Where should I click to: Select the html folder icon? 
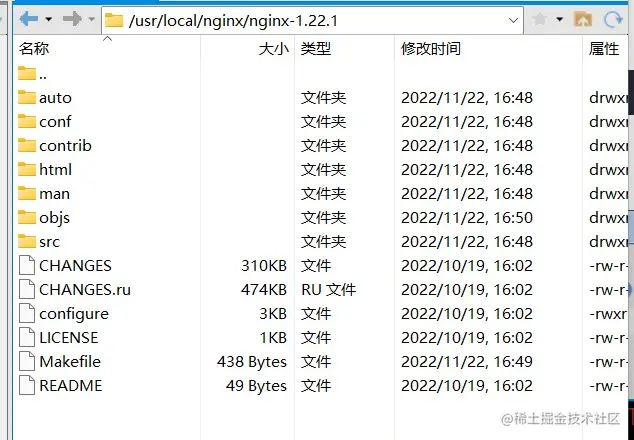pos(27,169)
